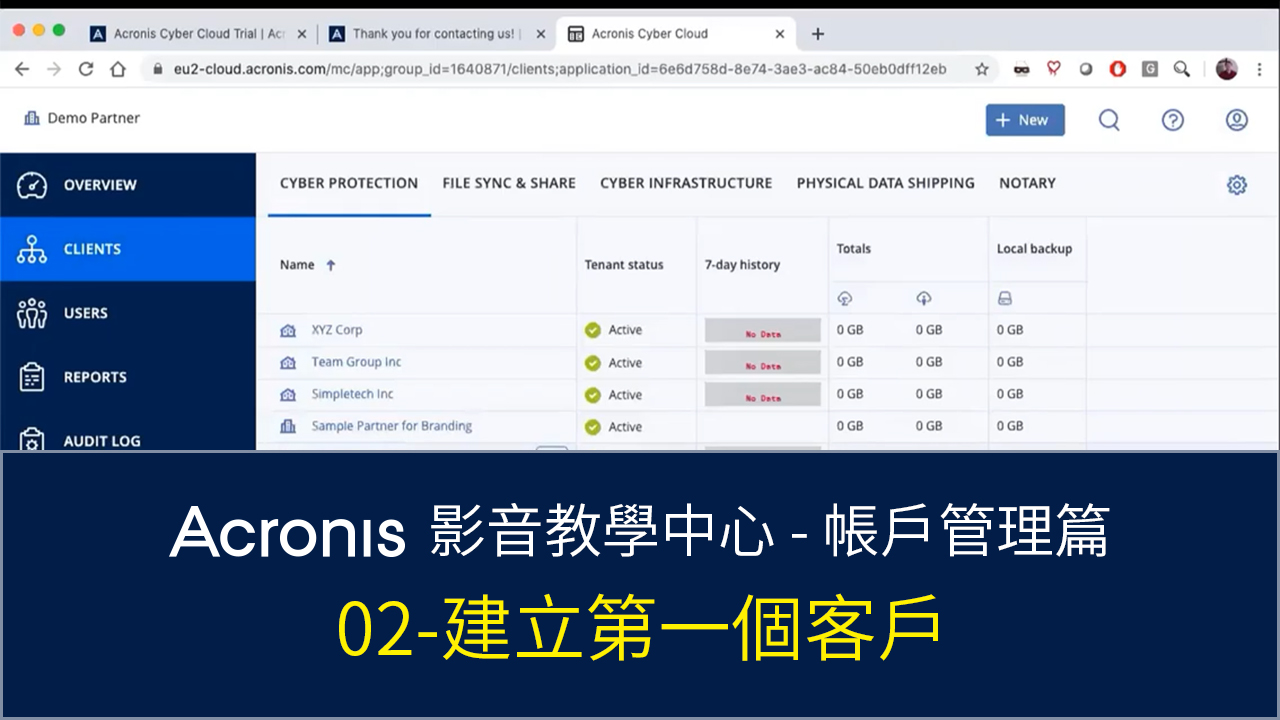Open the Chrome three-dot menu
Screen dimensions: 1280x720
tap(1261, 69)
